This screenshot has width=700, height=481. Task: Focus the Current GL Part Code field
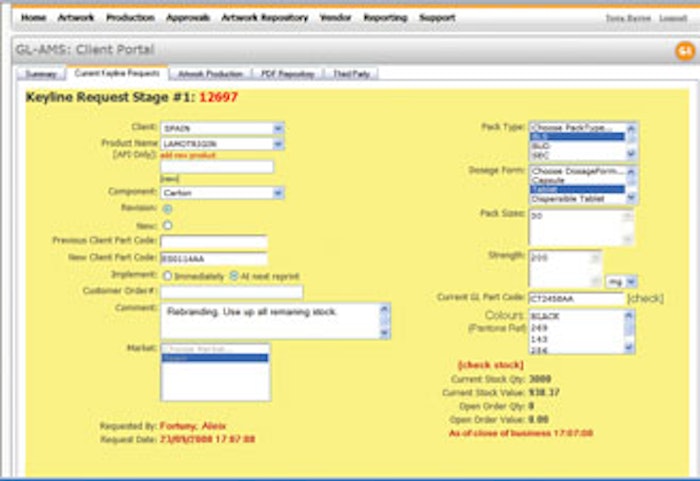point(576,298)
